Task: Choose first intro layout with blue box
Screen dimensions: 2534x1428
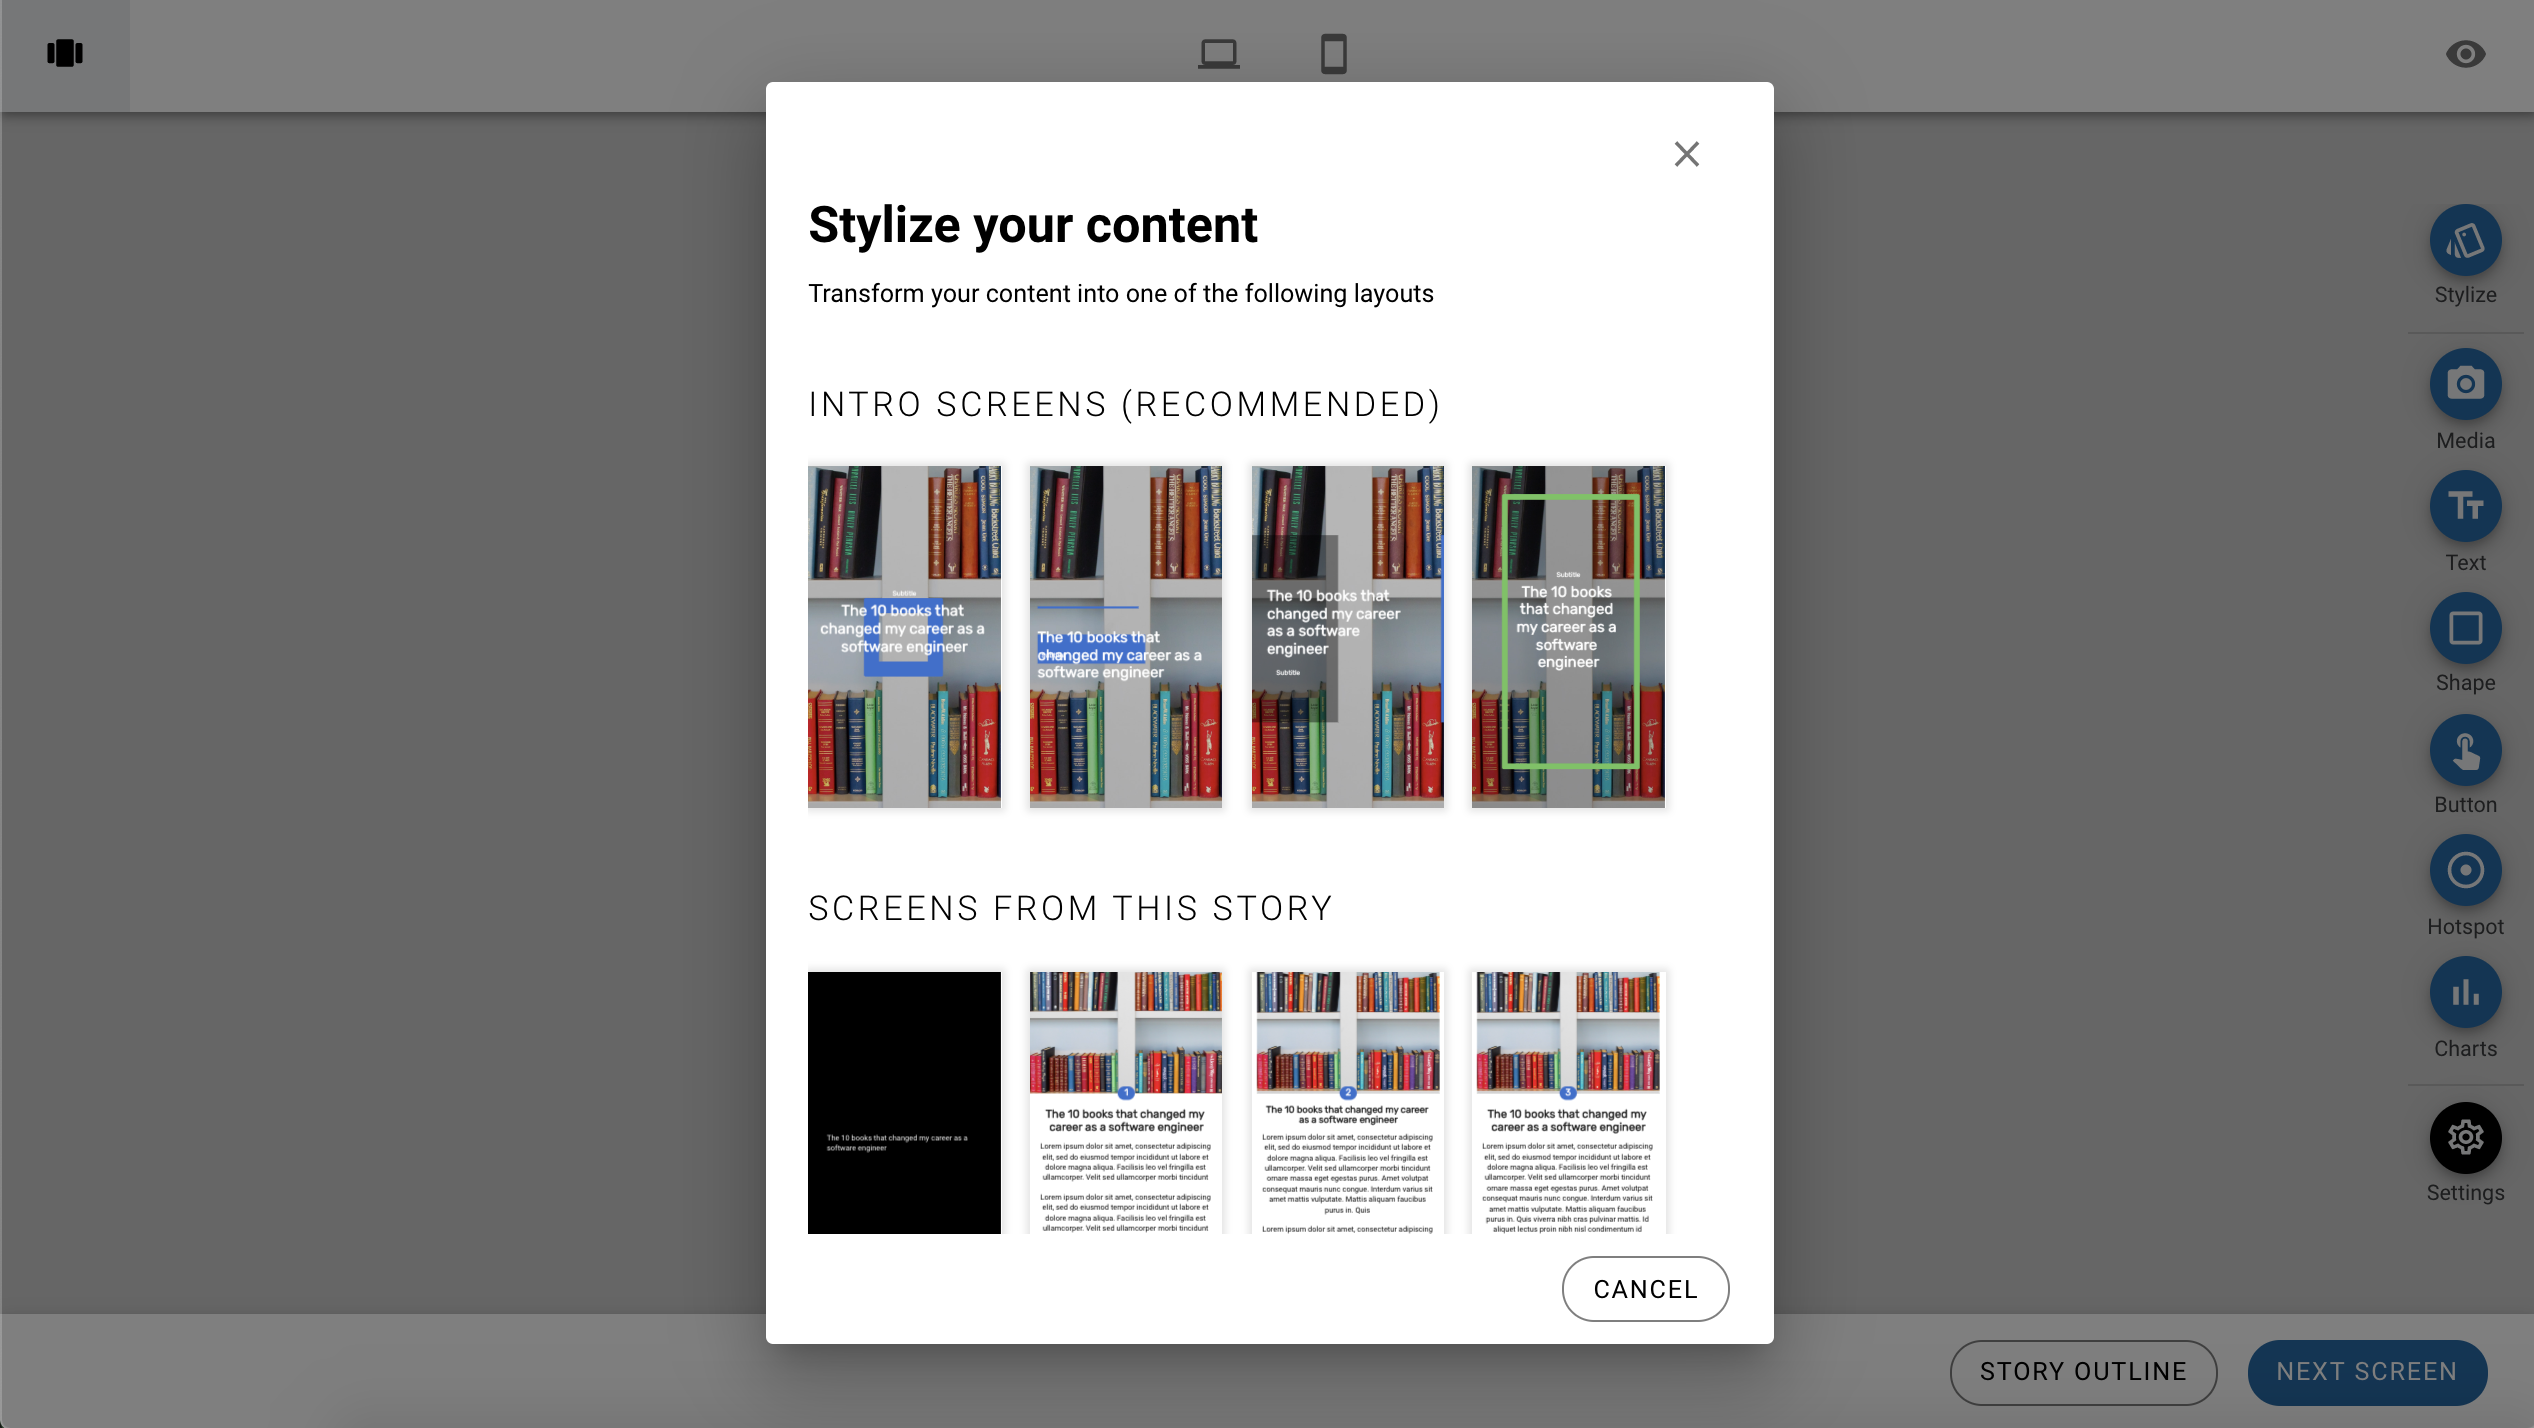Action: tap(903, 636)
